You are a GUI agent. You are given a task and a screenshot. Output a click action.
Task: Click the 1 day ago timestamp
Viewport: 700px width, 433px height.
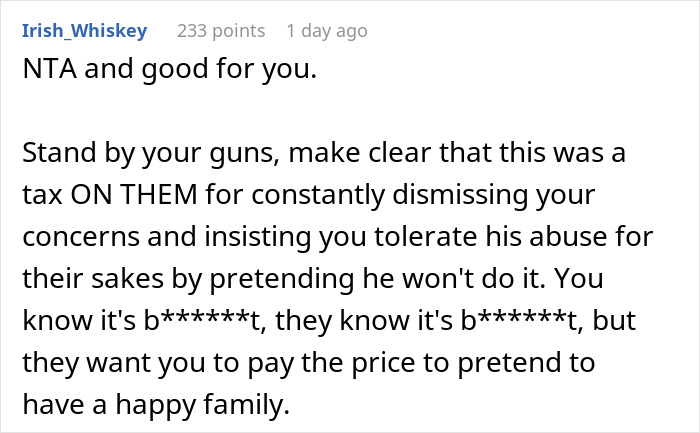coord(326,31)
